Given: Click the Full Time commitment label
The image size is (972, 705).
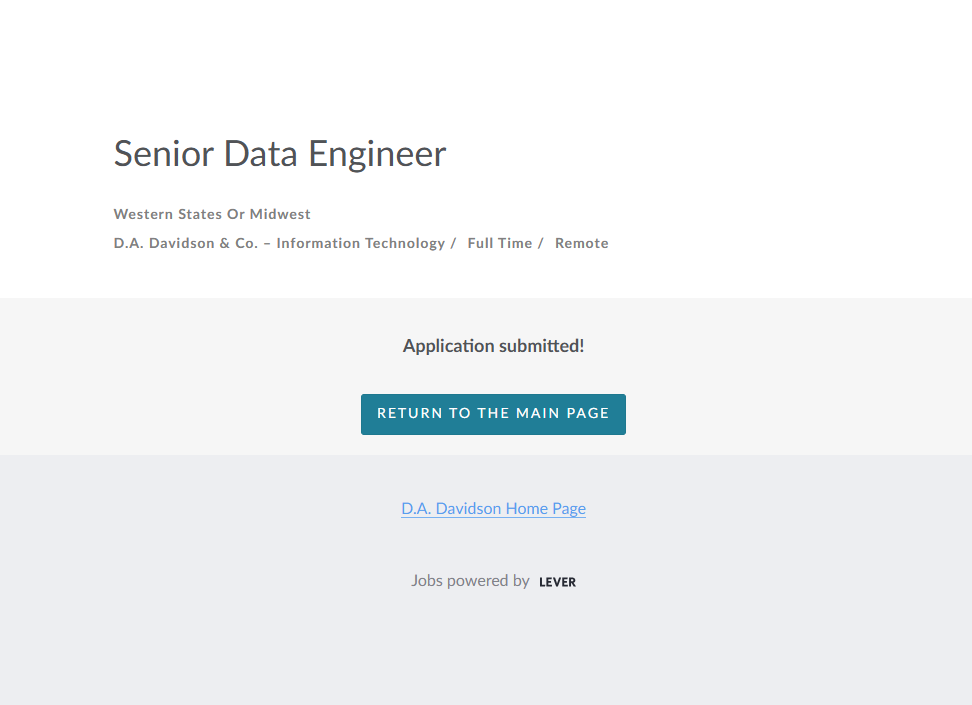Looking at the screenshot, I should click(500, 243).
